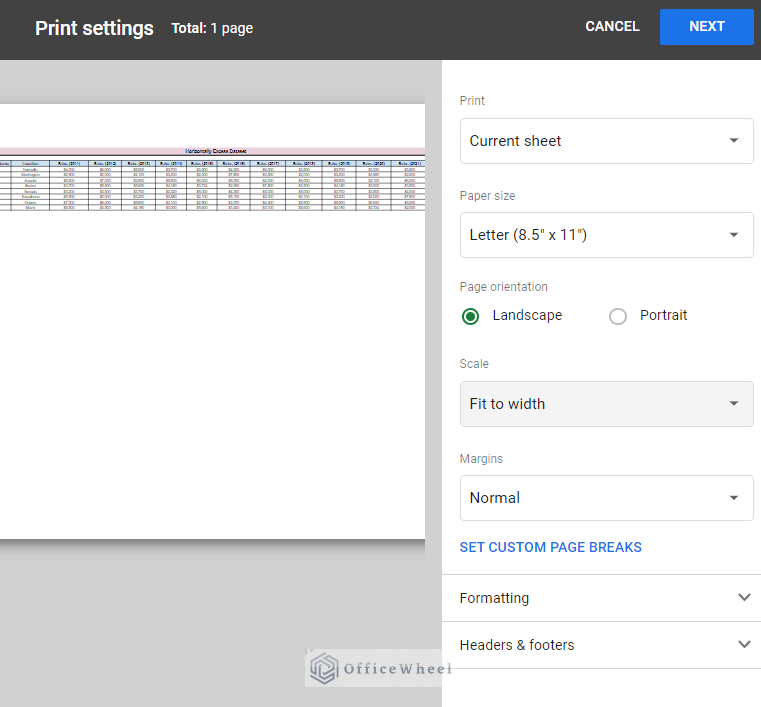Click the blue NEXT button

coord(706,27)
